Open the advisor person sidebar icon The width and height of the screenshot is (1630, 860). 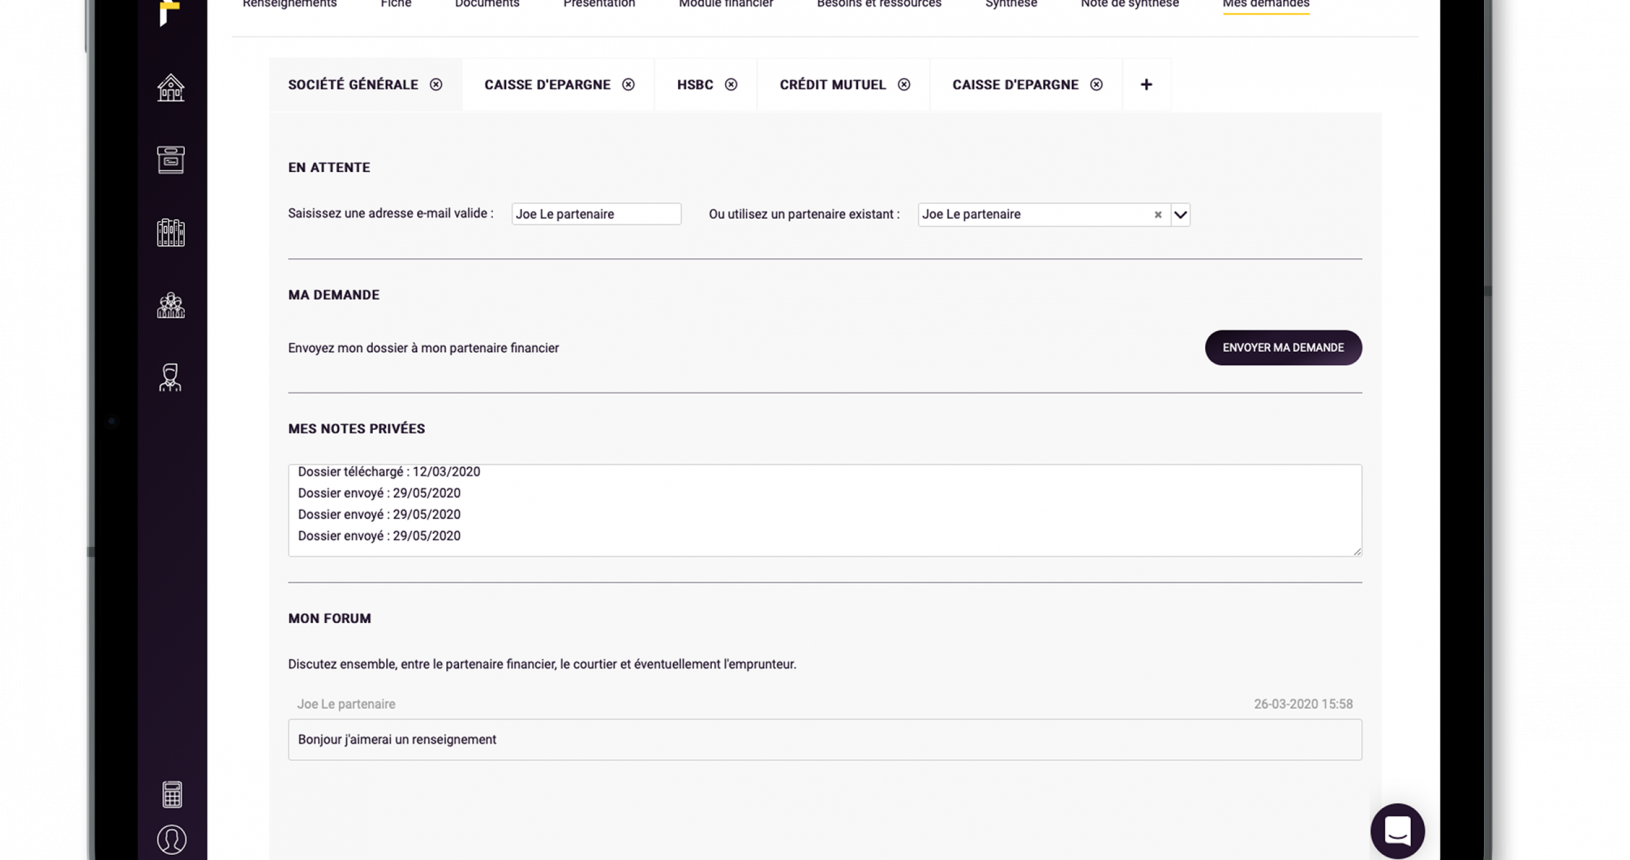coord(171,377)
